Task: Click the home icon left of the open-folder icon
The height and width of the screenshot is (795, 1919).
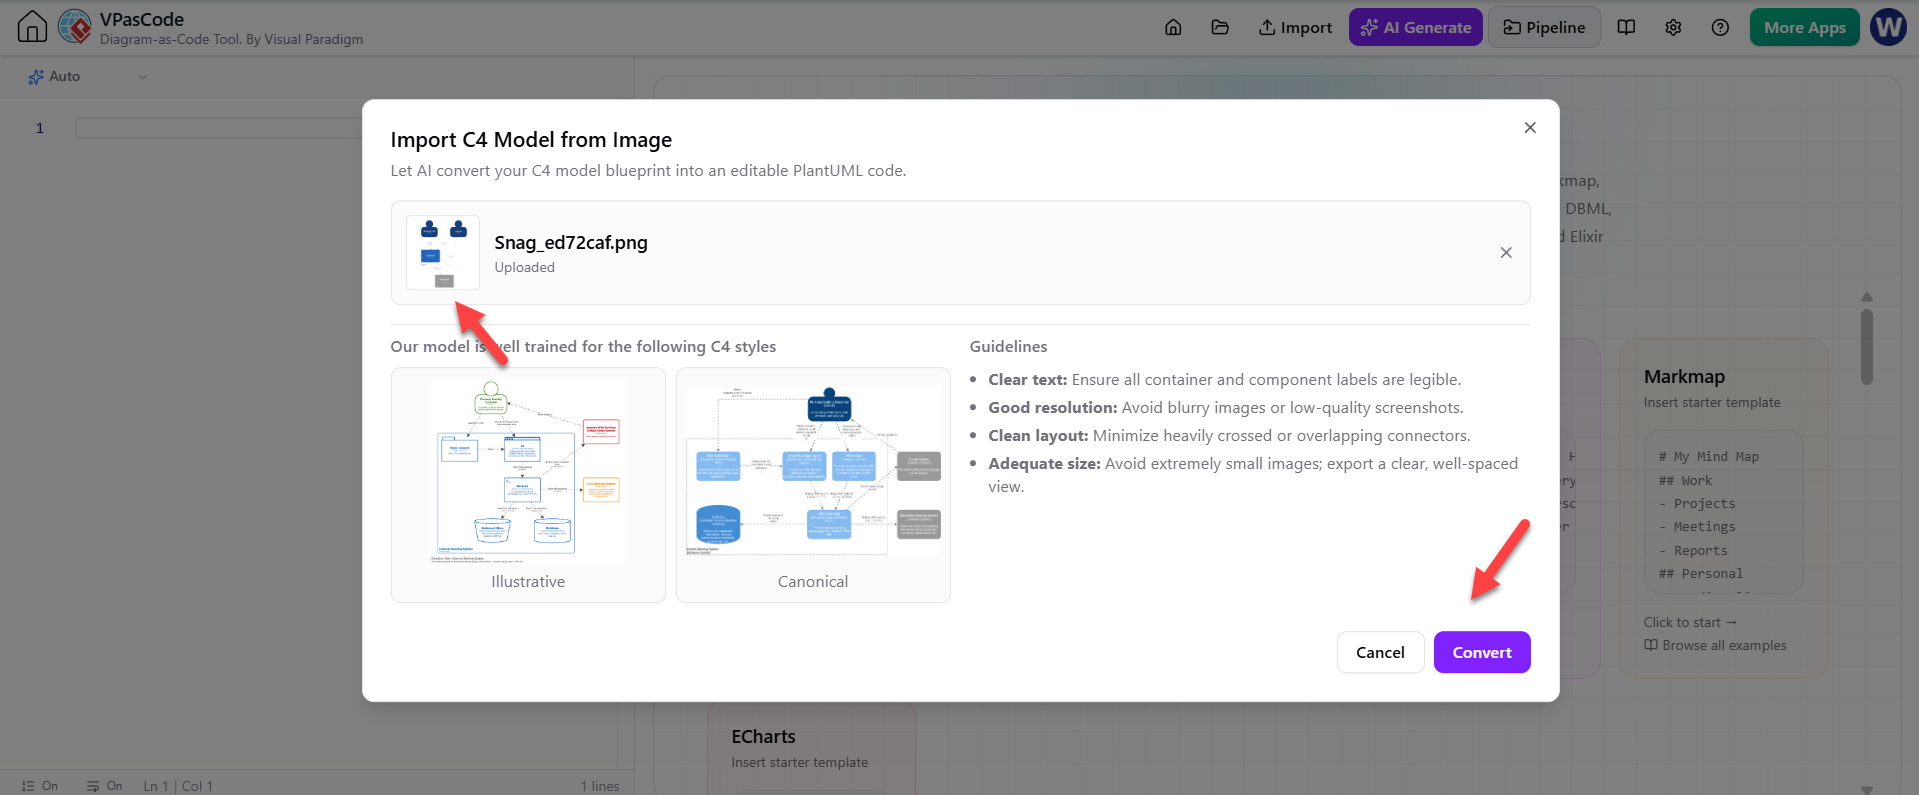Action: coord(1173,27)
